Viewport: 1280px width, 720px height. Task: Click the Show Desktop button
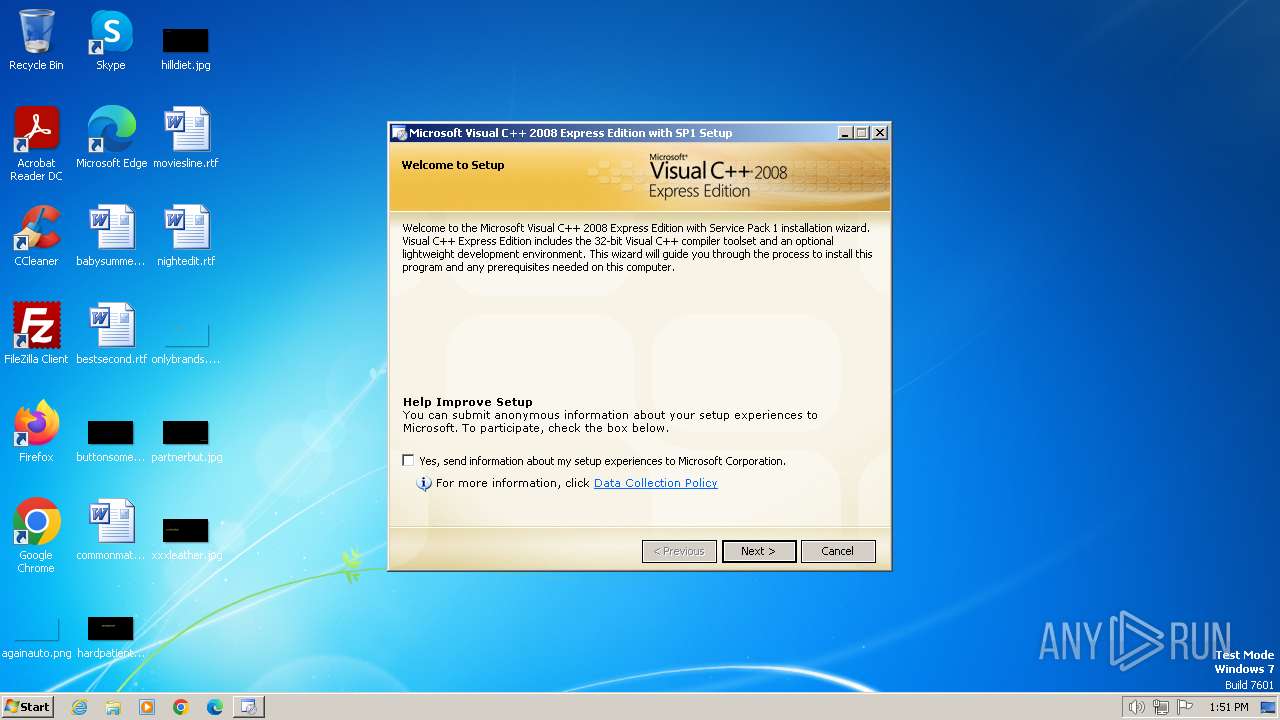tap(1268, 707)
